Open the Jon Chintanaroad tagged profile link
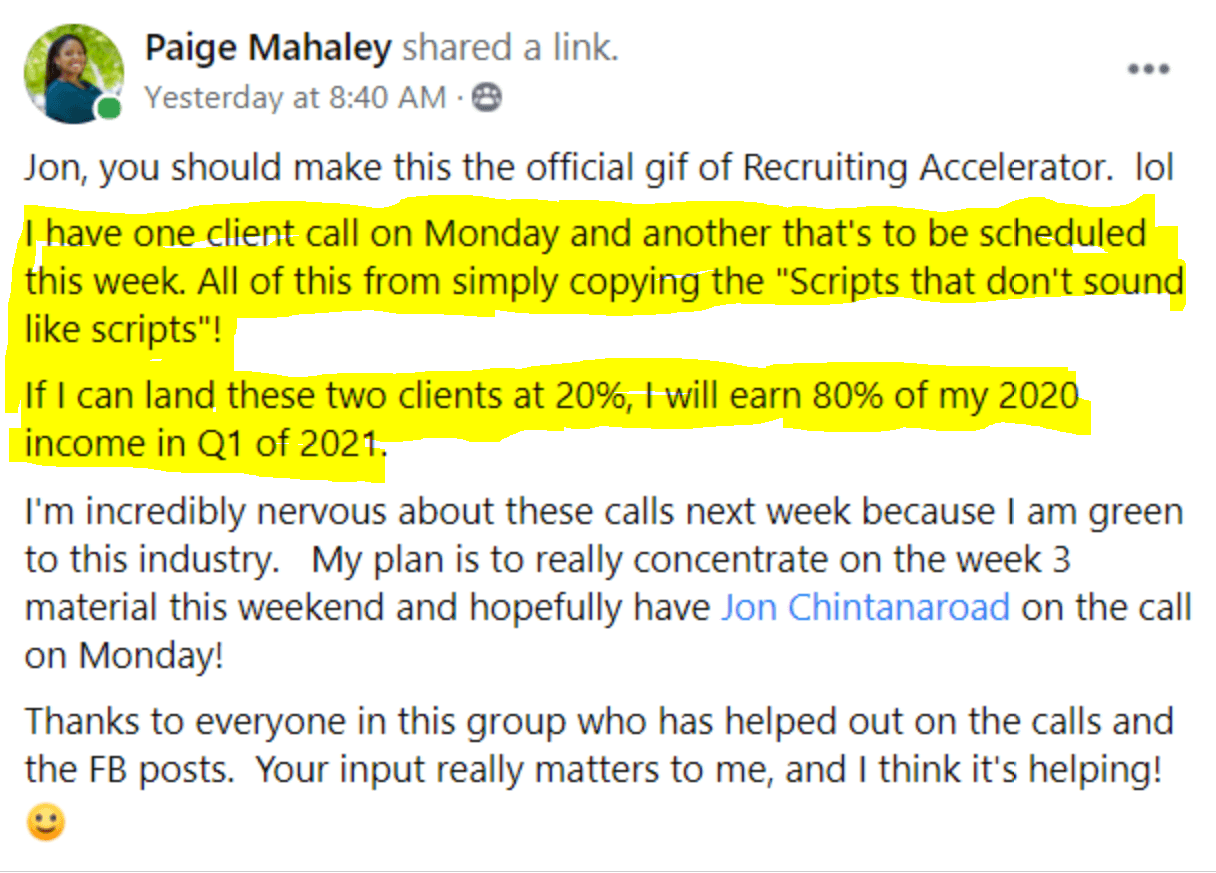The image size is (1216, 873). pos(865,608)
